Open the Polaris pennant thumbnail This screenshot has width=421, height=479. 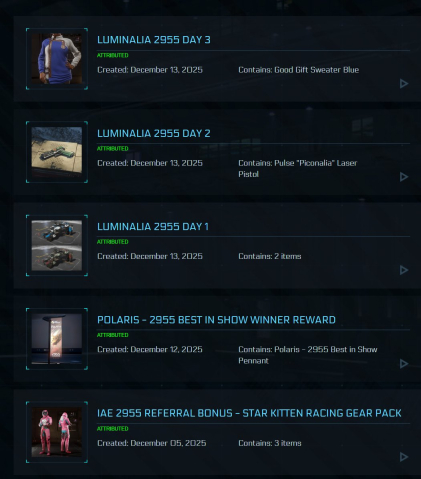tap(57, 339)
